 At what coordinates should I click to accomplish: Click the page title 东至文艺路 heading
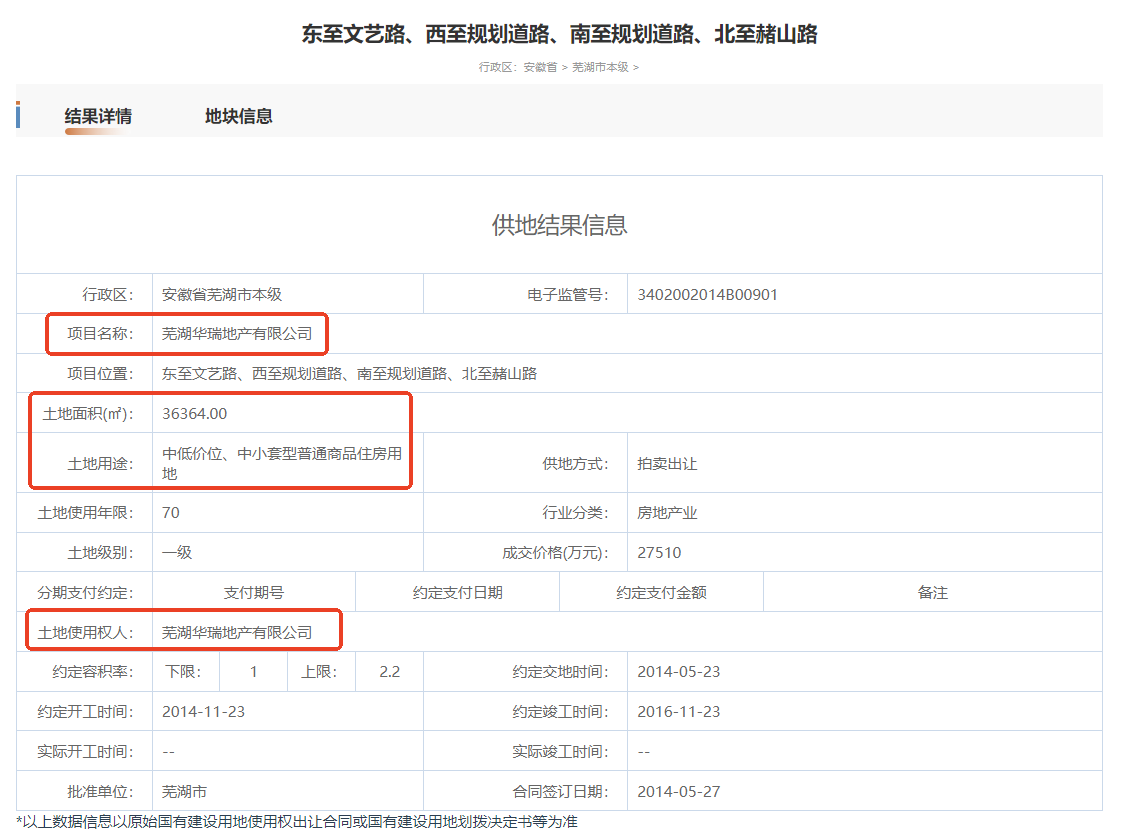tap(560, 34)
